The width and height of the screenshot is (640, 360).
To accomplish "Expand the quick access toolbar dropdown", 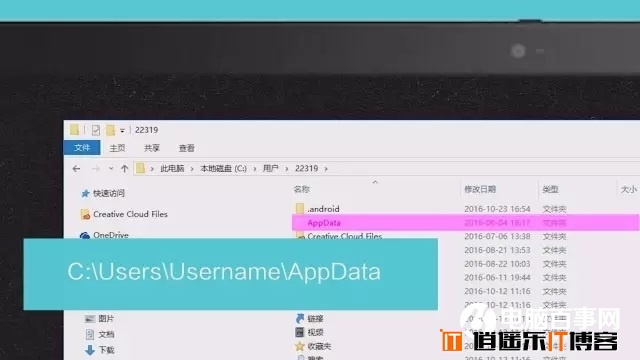I will point(122,131).
